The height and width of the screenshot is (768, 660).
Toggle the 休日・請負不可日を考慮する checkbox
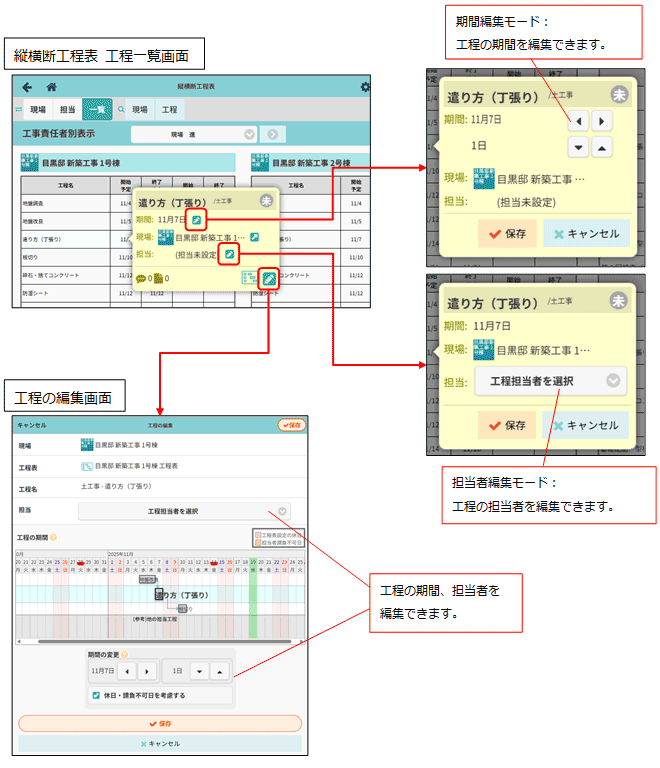pos(96,694)
